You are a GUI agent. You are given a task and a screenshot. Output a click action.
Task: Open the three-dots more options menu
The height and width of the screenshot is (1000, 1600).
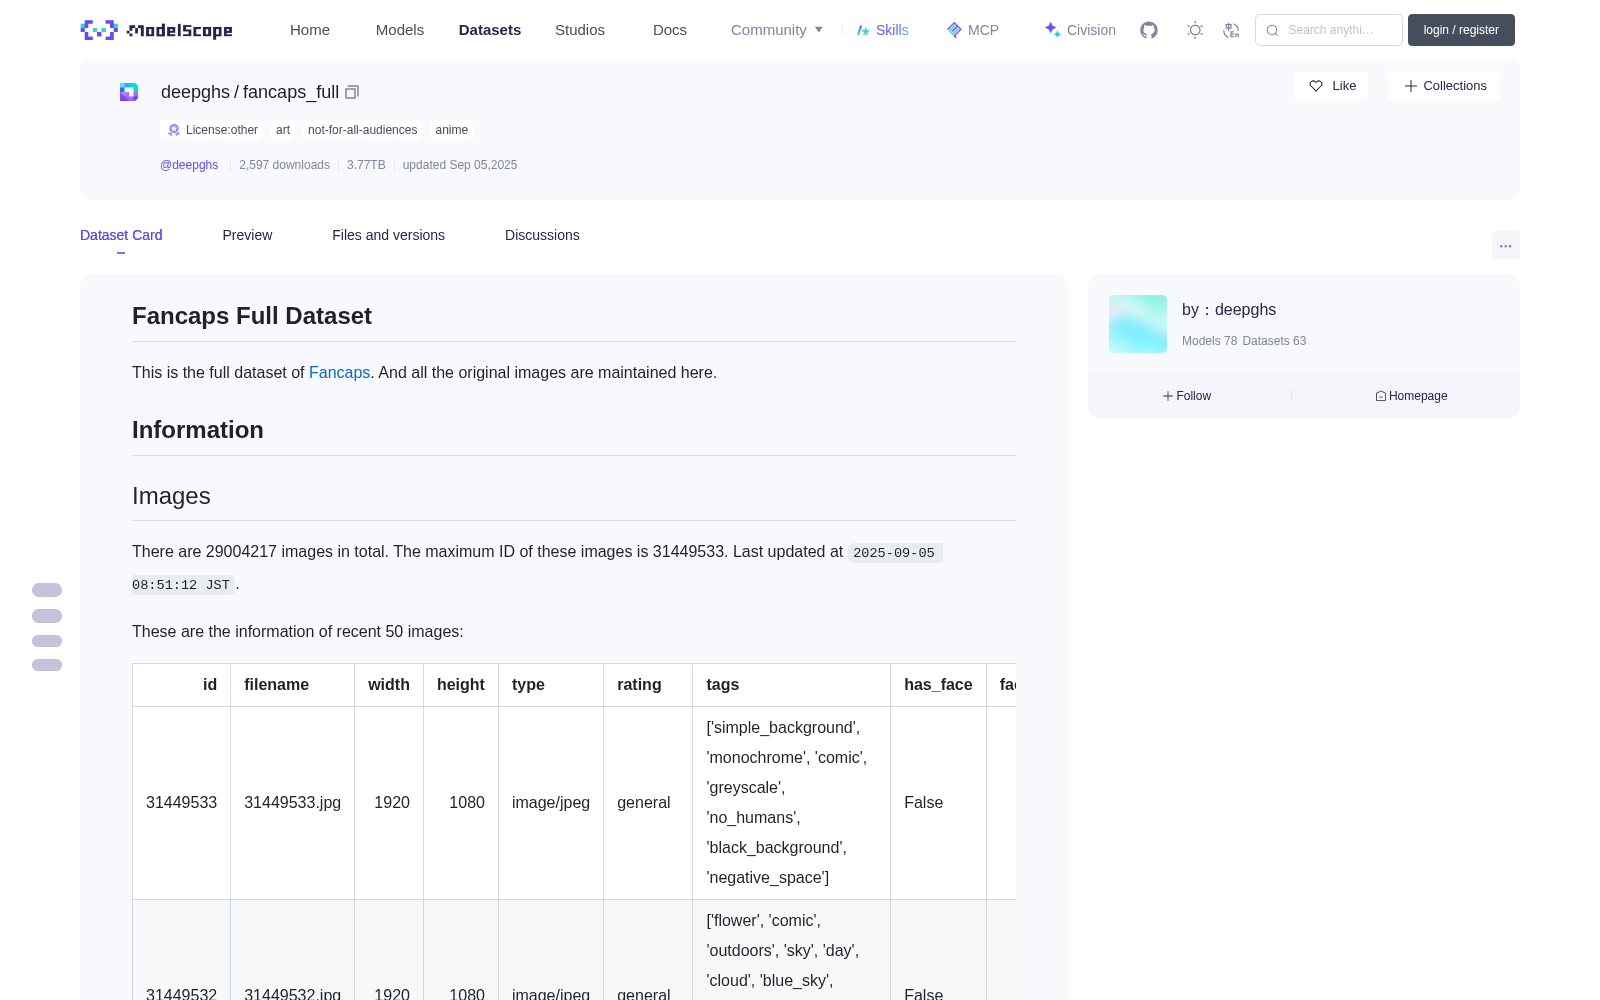pyautogui.click(x=1506, y=245)
